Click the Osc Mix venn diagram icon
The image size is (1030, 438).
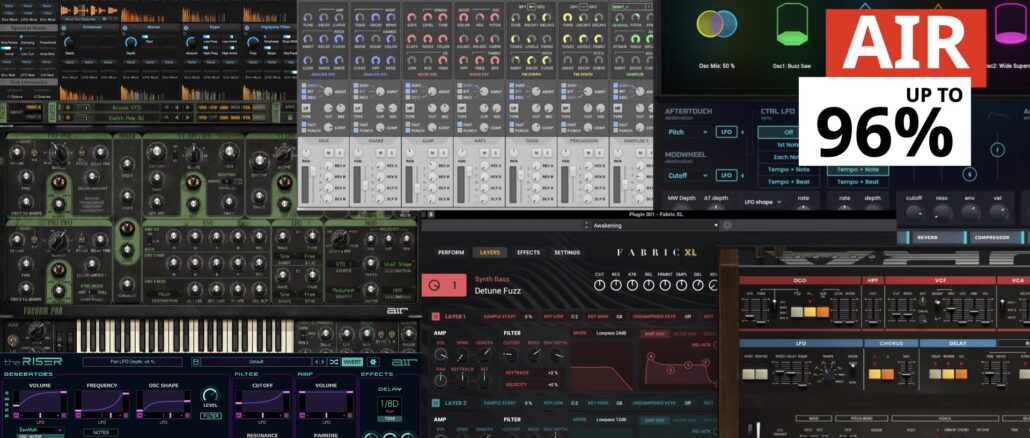[x=715, y=23]
